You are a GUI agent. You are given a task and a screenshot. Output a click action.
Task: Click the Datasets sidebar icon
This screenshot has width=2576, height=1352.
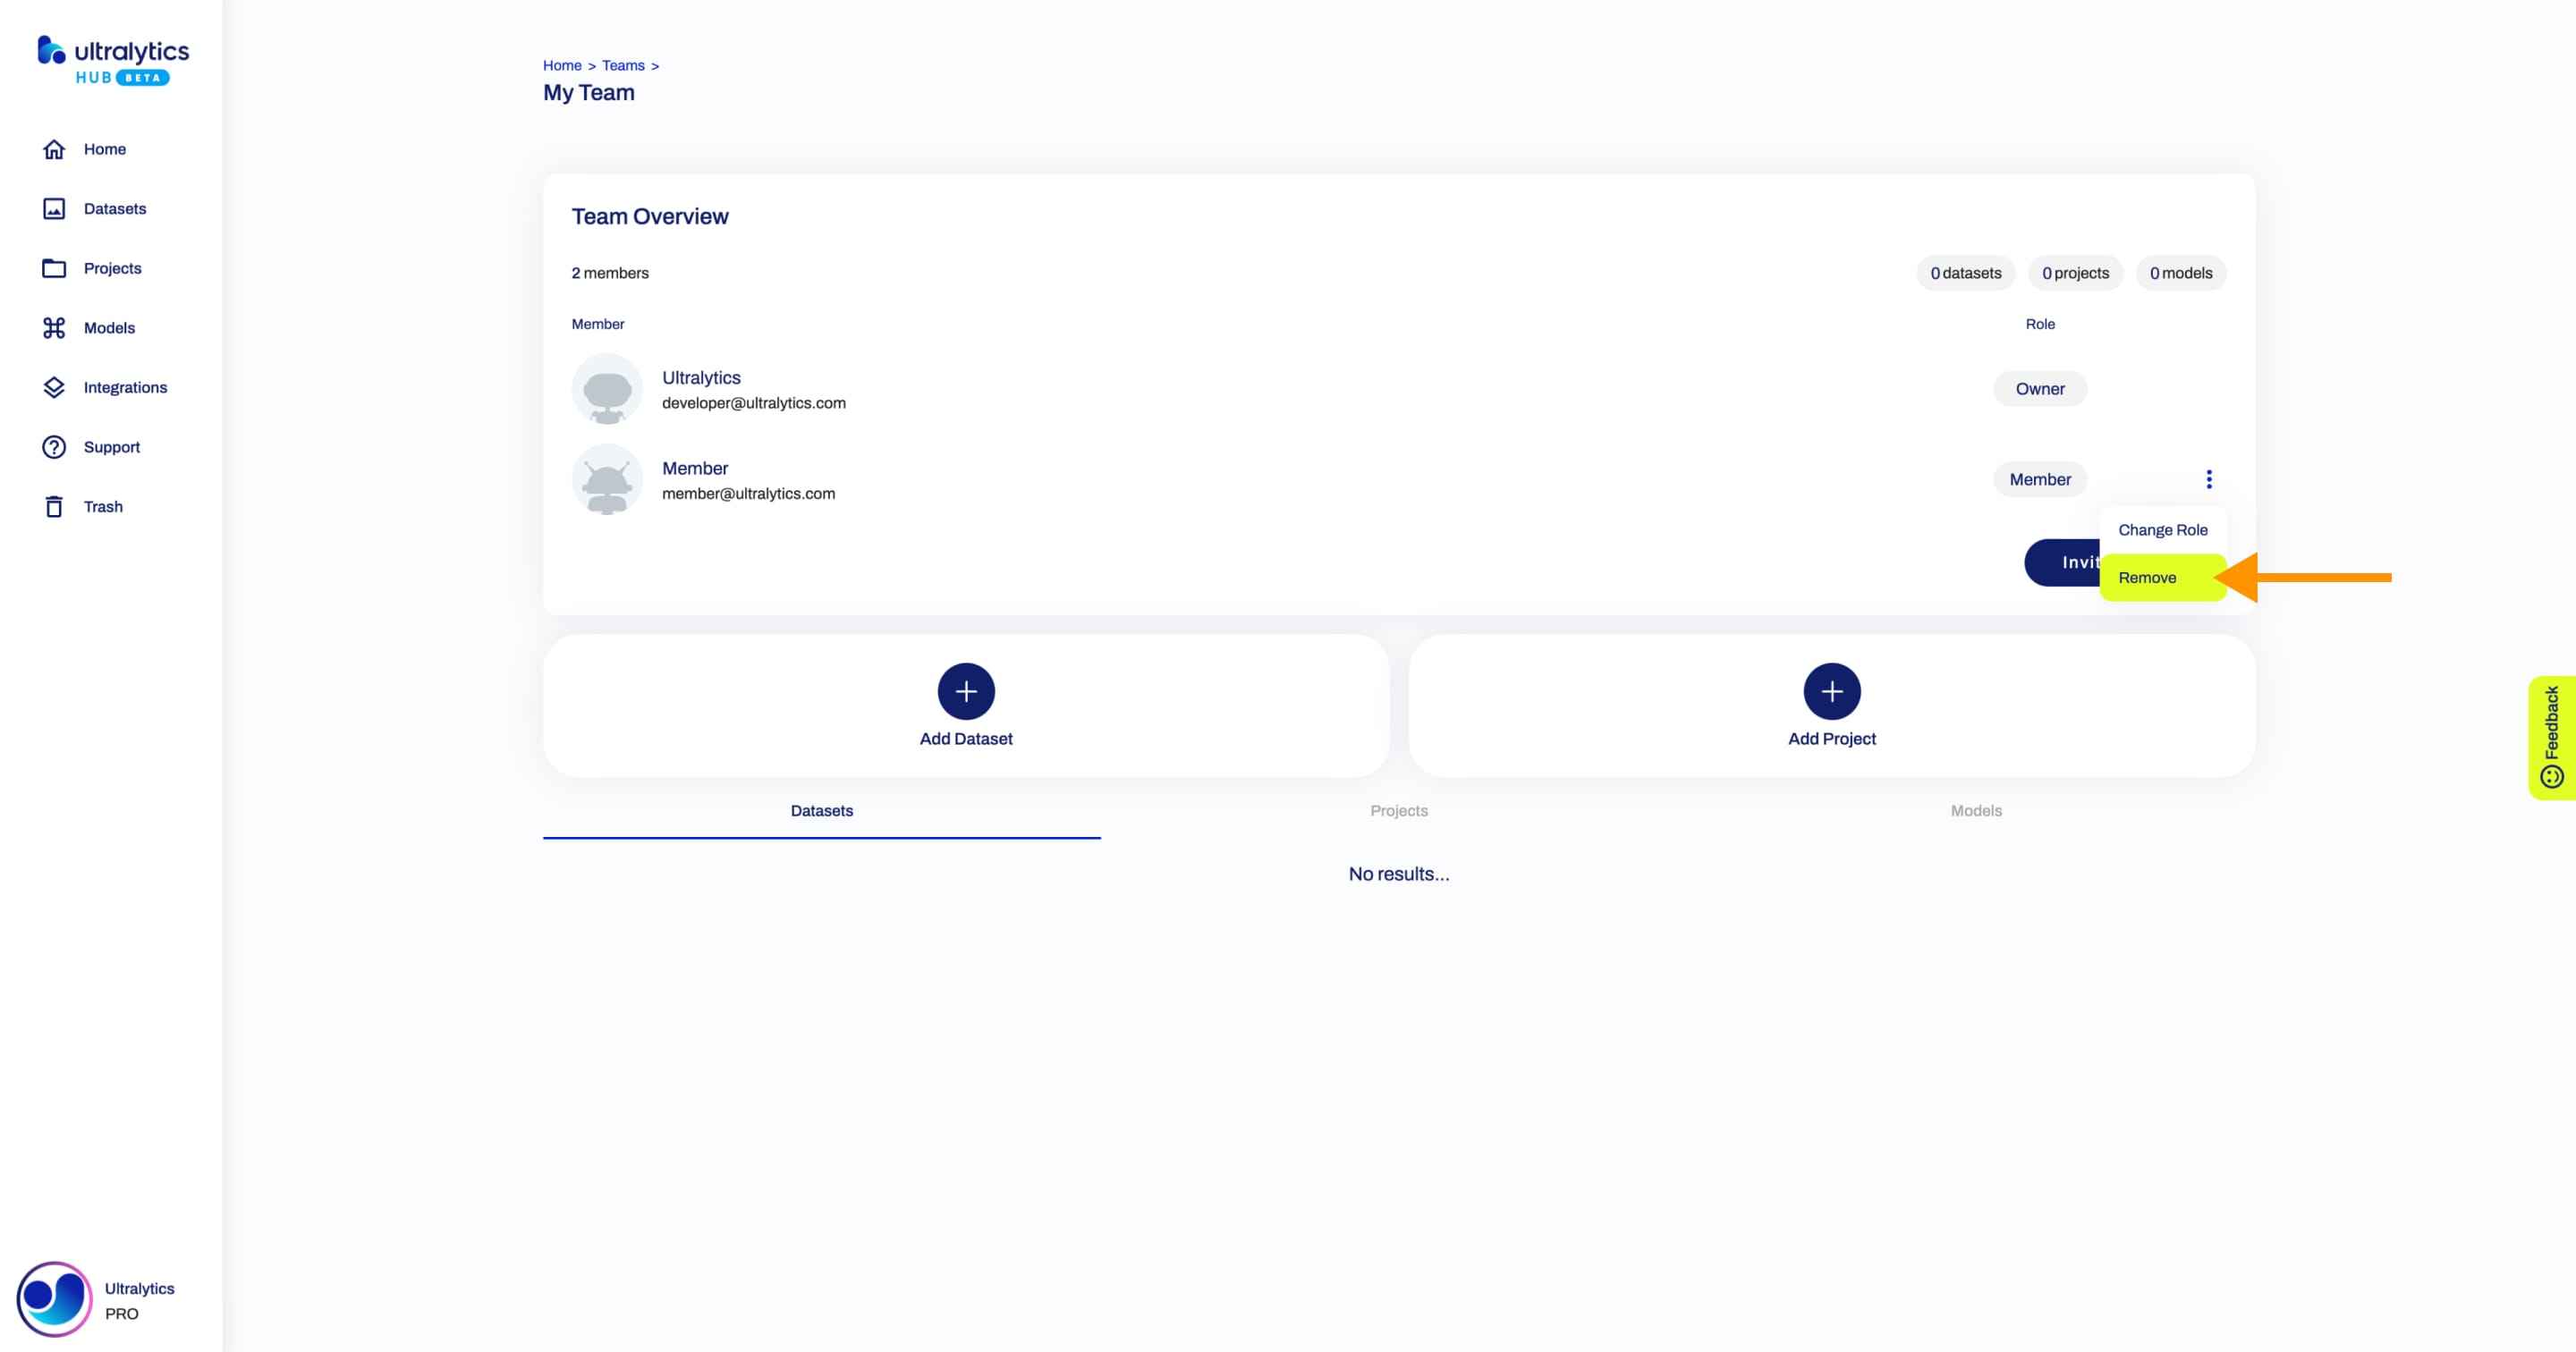tap(53, 207)
